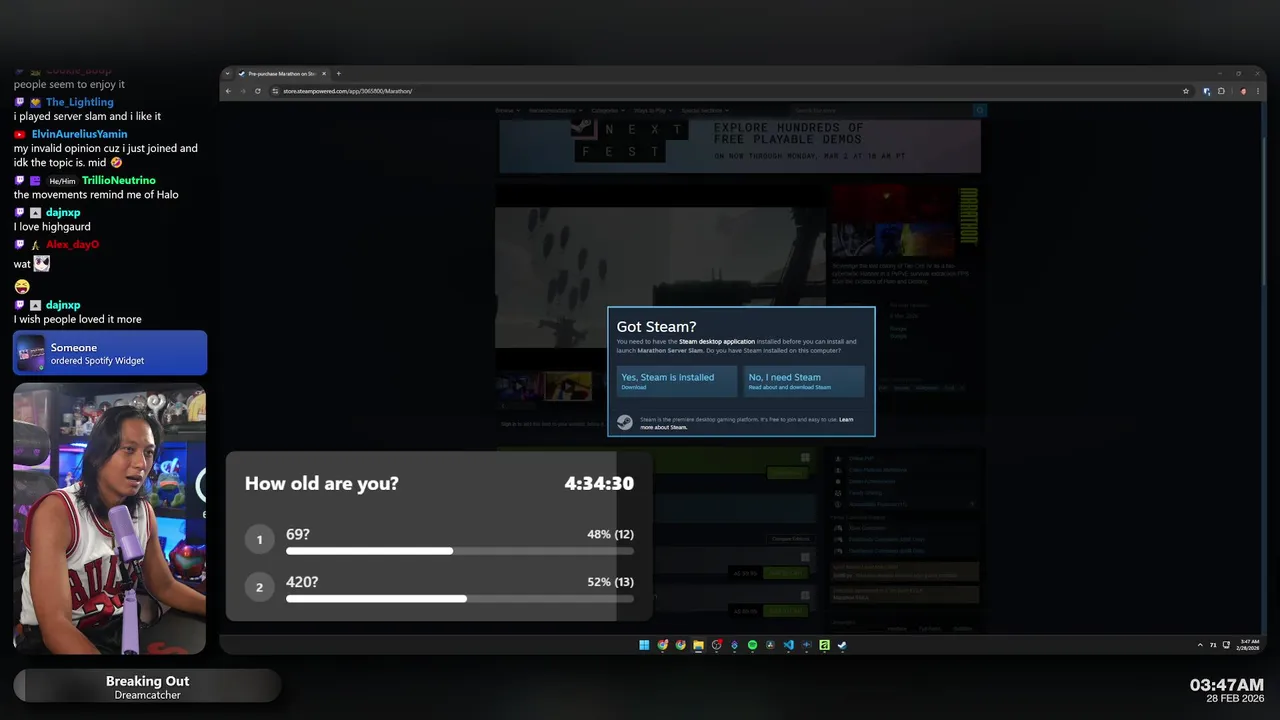Click the Steam logo in dialog
Screen dimensions: 1280x720
624,422
